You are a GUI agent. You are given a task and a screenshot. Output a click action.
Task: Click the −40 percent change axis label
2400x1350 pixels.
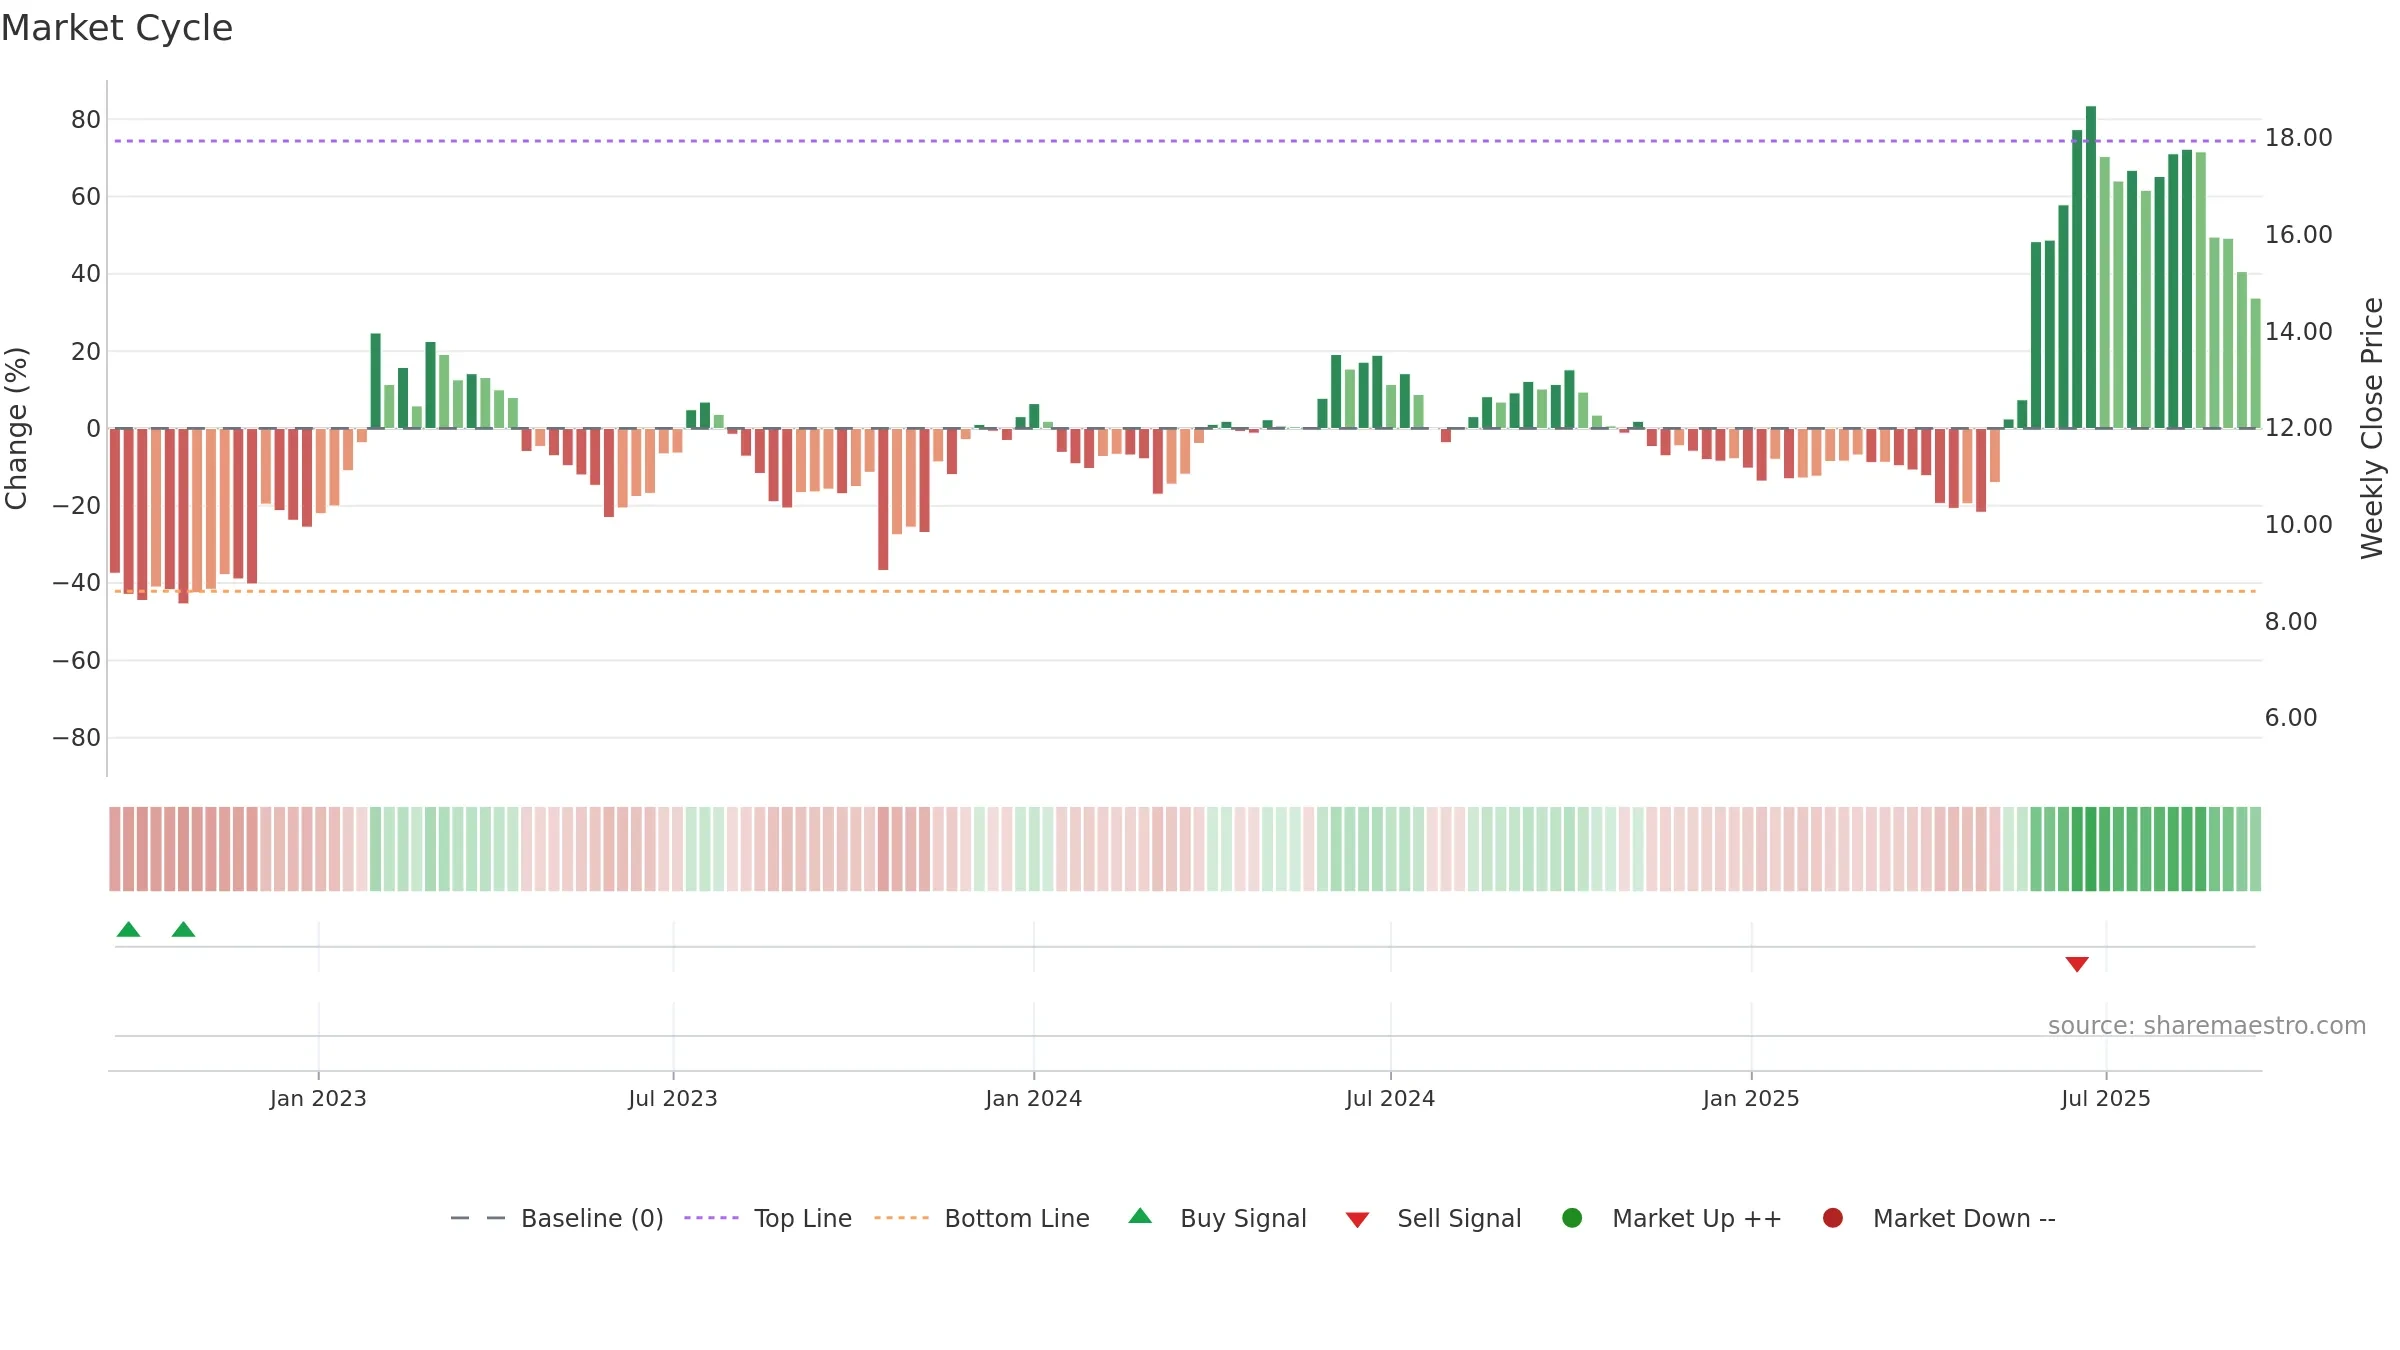tap(77, 582)
